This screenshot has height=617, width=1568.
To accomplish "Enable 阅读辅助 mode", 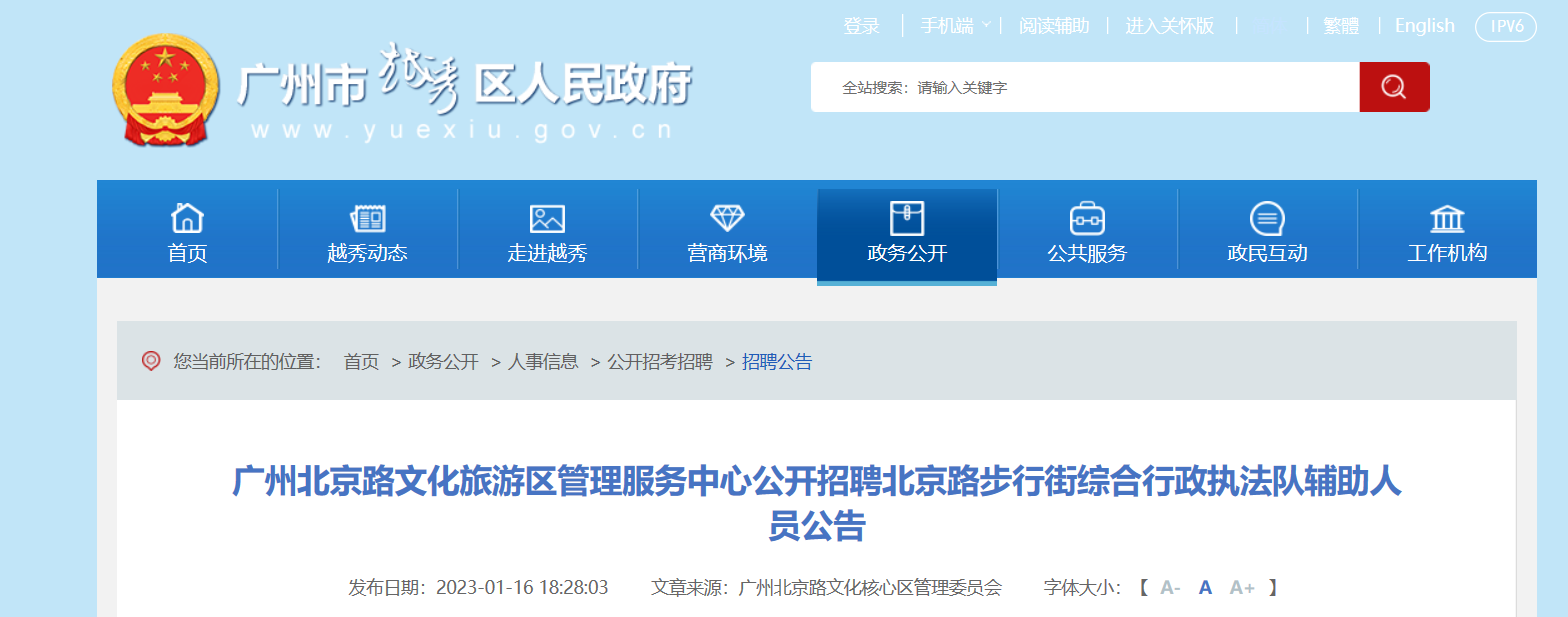I will (x=1054, y=26).
